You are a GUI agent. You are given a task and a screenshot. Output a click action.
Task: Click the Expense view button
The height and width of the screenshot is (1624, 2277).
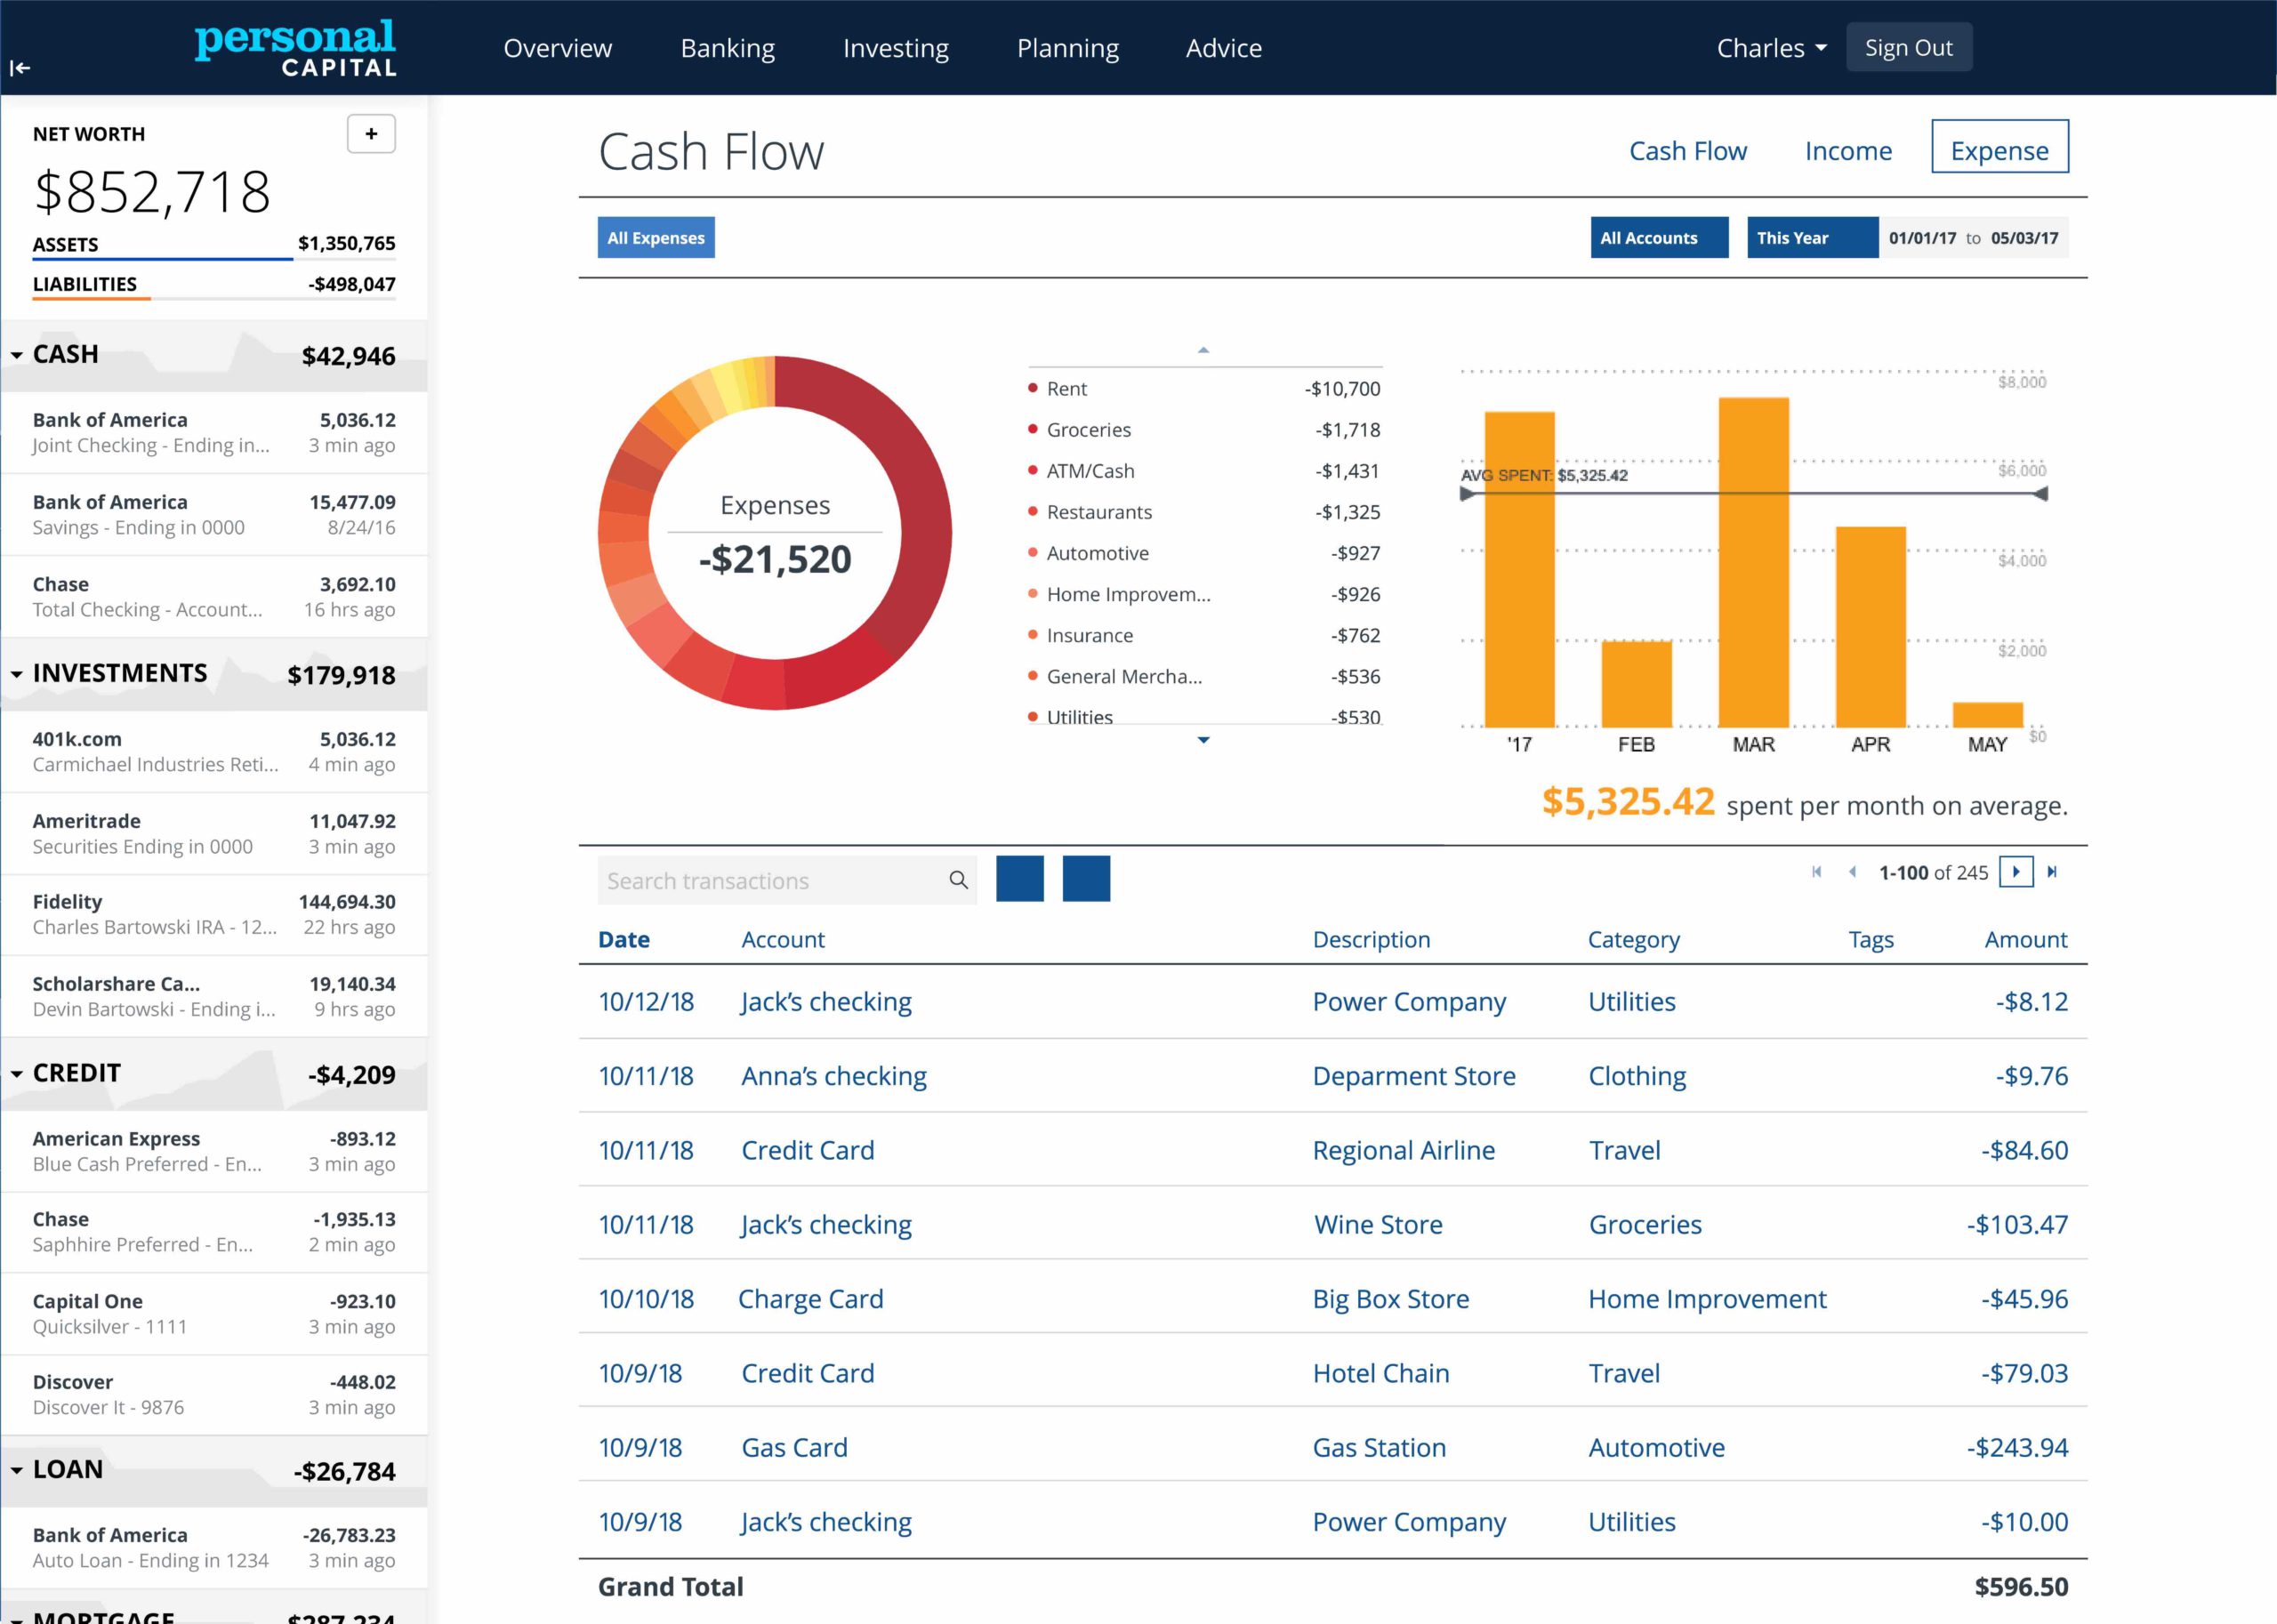pyautogui.click(x=1999, y=149)
